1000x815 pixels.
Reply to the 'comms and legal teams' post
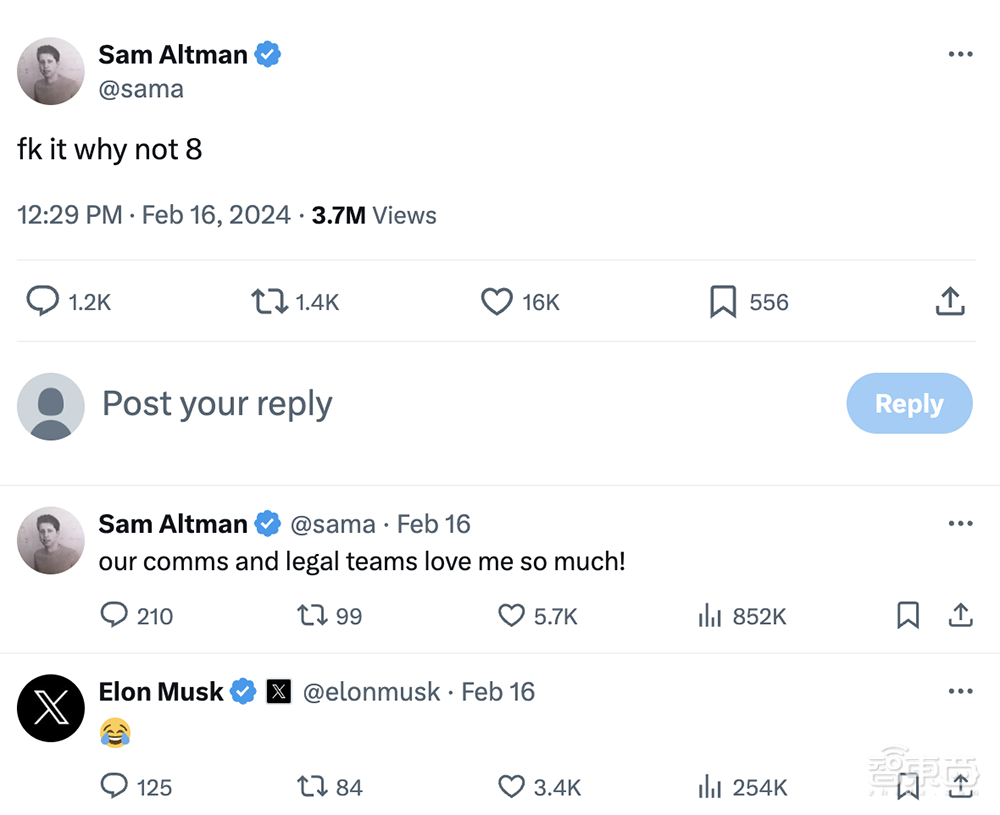click(x=114, y=615)
